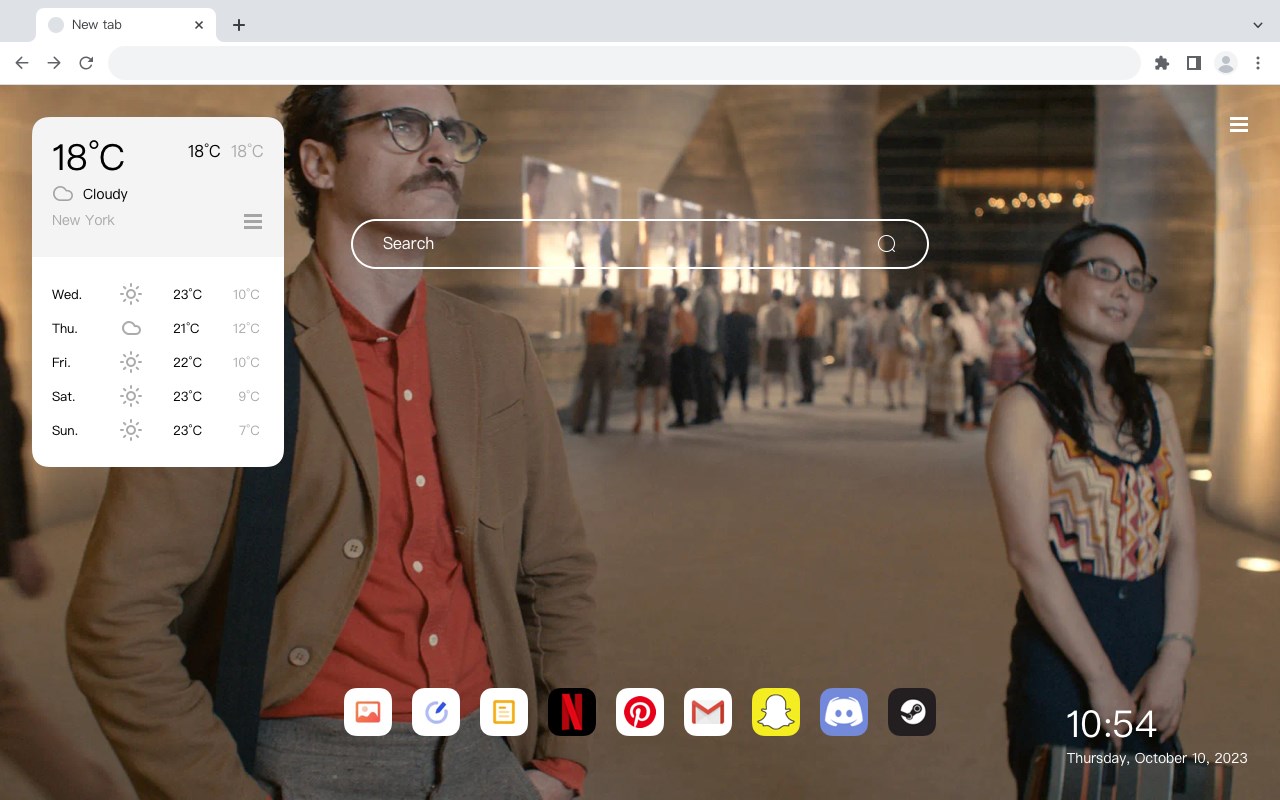Open the blue checkmark tasks shortcut
The width and height of the screenshot is (1280, 800).
pyautogui.click(x=436, y=712)
